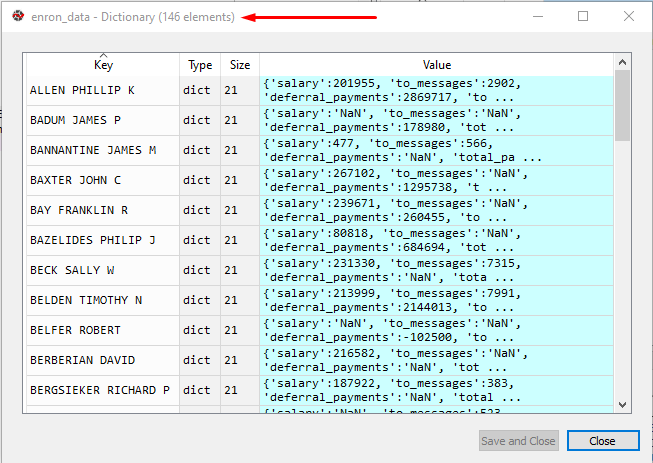Open value cell for BAY FRANKLIN R
The width and height of the screenshot is (653, 463).
(436, 210)
